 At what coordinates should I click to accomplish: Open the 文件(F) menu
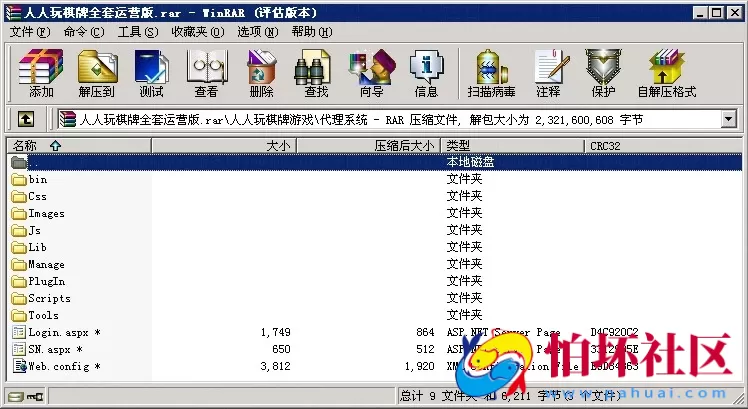point(30,32)
